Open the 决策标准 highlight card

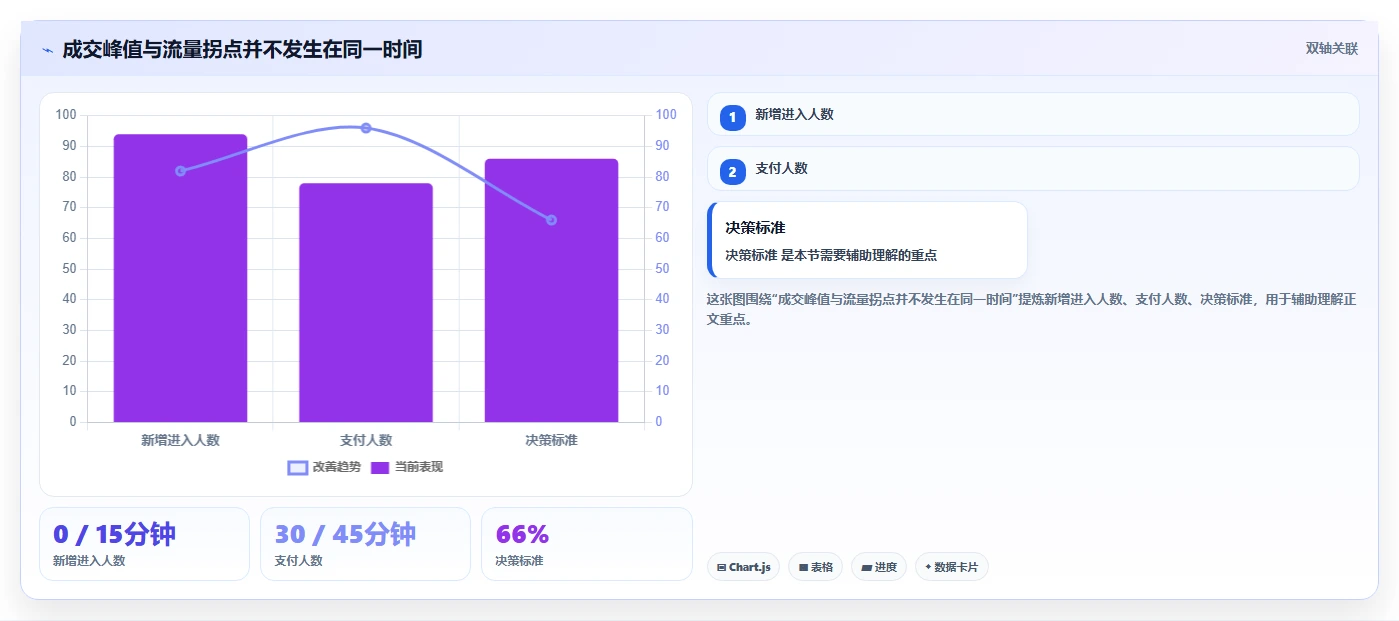pyautogui.click(x=867, y=240)
